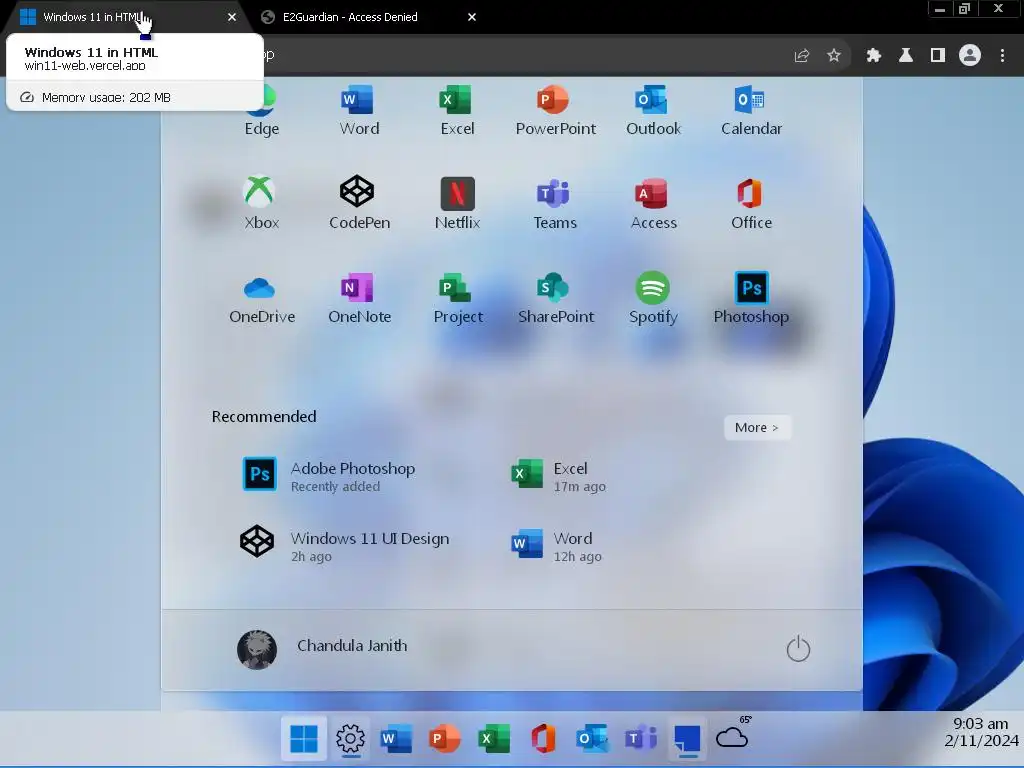Open recommended Word 12h ago item
Screen dimensions: 1024x768
tap(557, 545)
